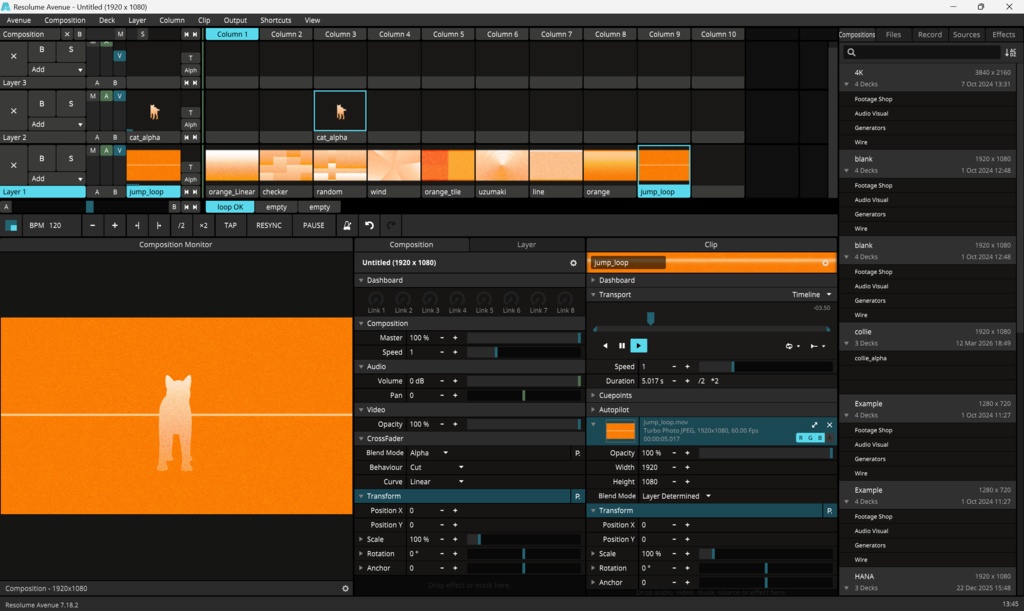Open the loop mode options icon in Transport
Viewport: 1024px width, 611px height.
[x=792, y=346]
